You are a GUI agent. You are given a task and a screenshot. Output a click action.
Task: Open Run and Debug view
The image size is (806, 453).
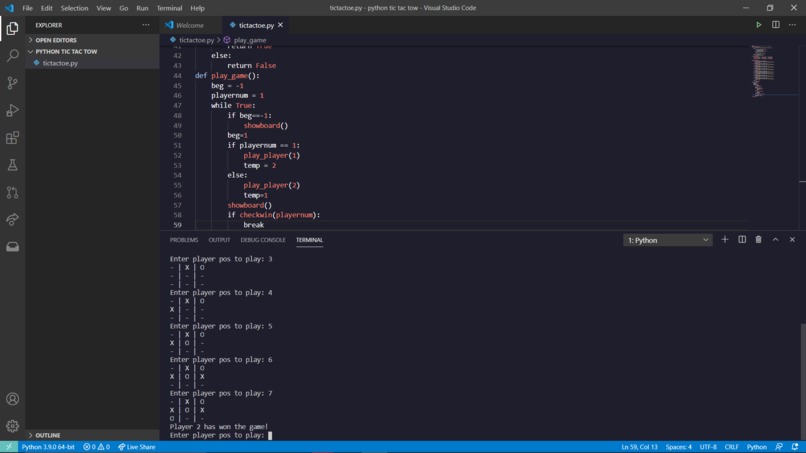12,110
